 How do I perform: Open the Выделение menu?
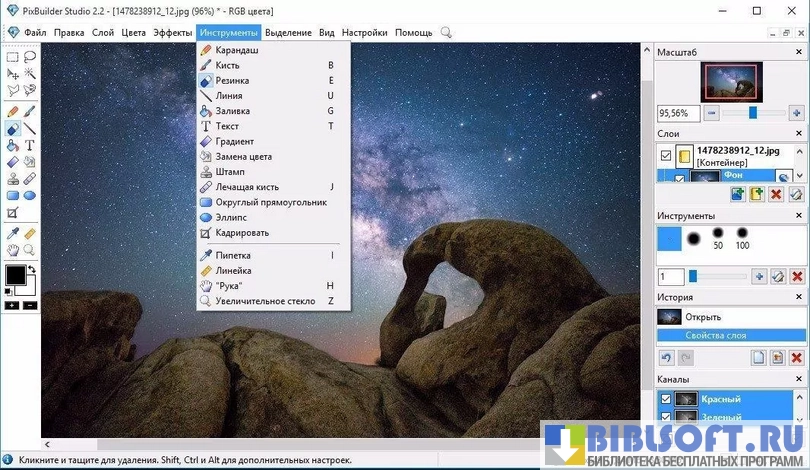click(288, 32)
